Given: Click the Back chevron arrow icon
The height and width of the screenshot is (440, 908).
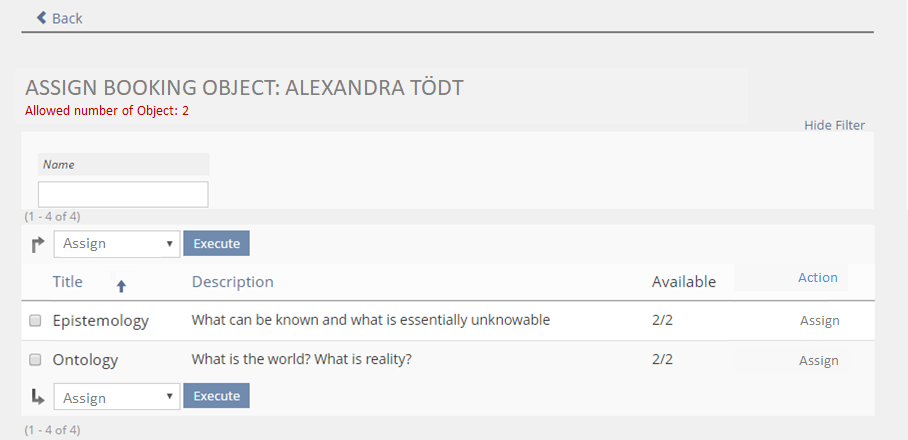Looking at the screenshot, I should [x=41, y=17].
